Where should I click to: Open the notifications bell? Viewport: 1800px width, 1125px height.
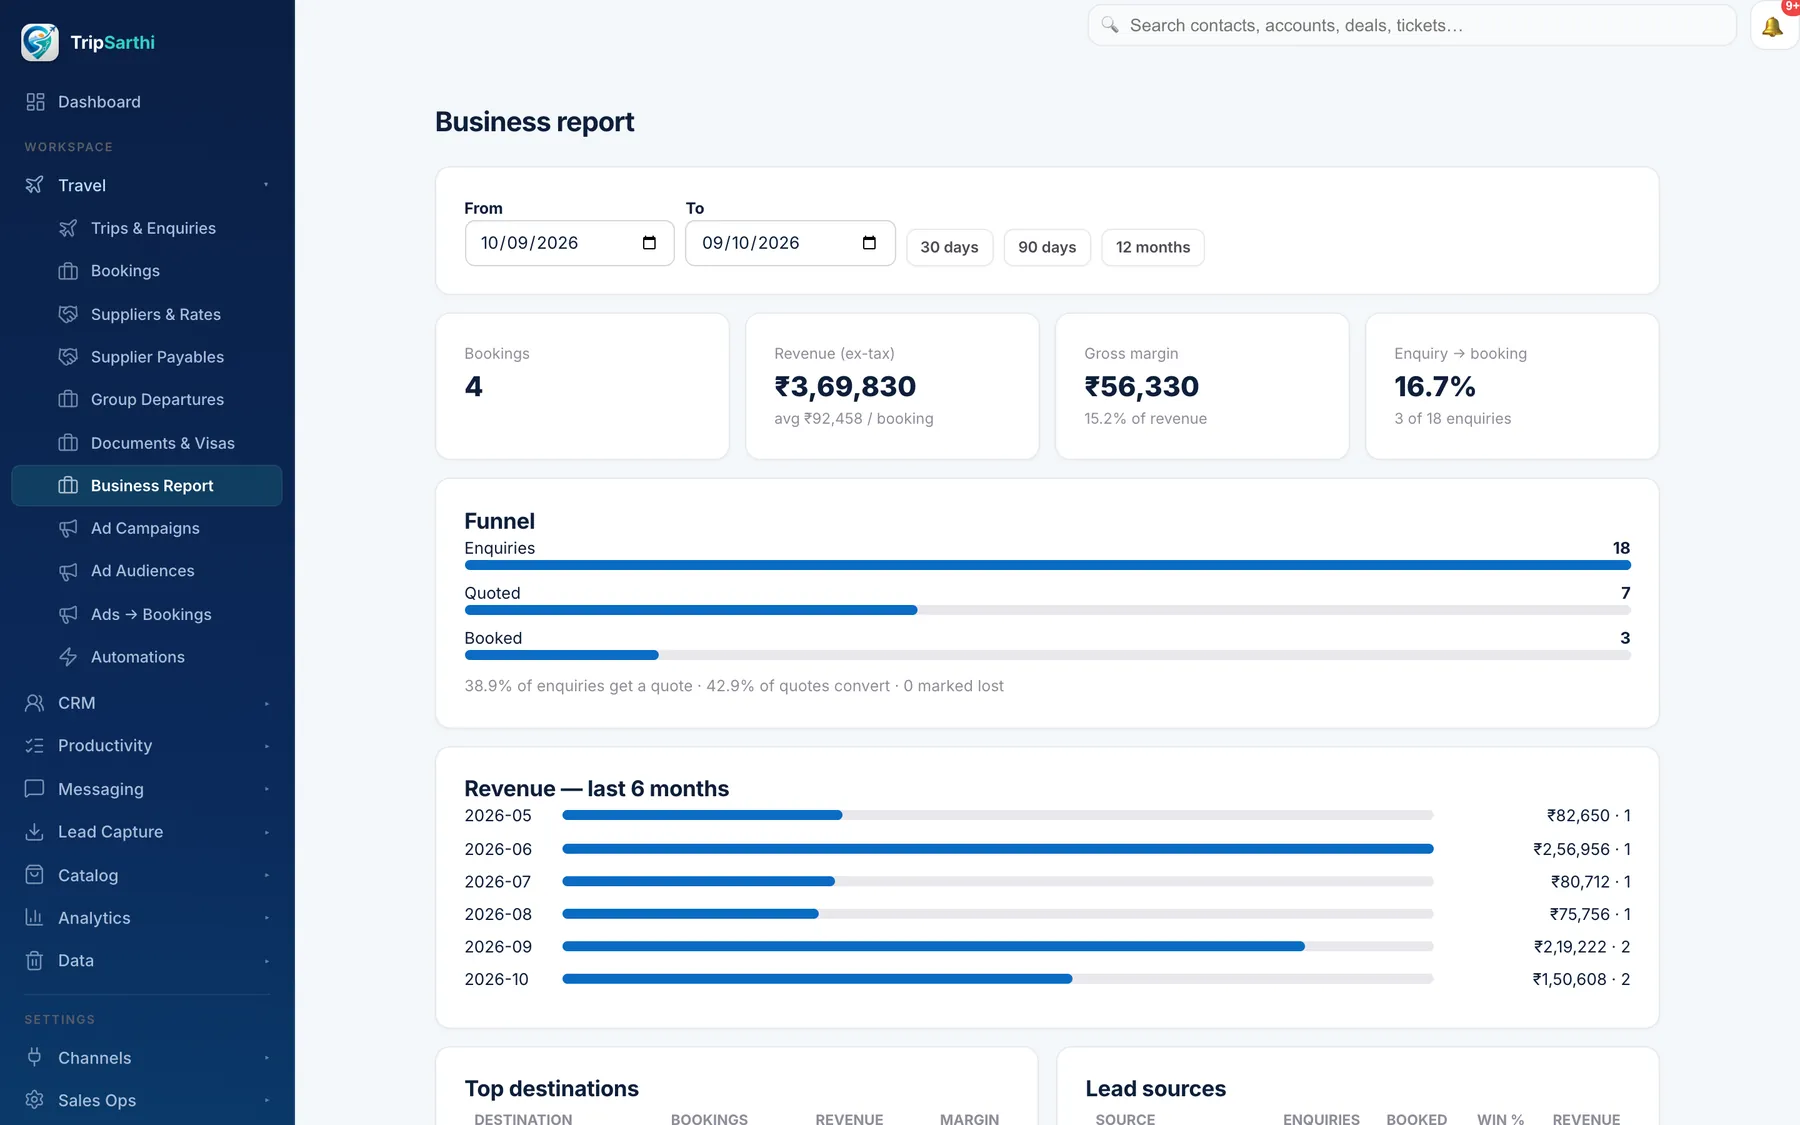(x=1773, y=26)
